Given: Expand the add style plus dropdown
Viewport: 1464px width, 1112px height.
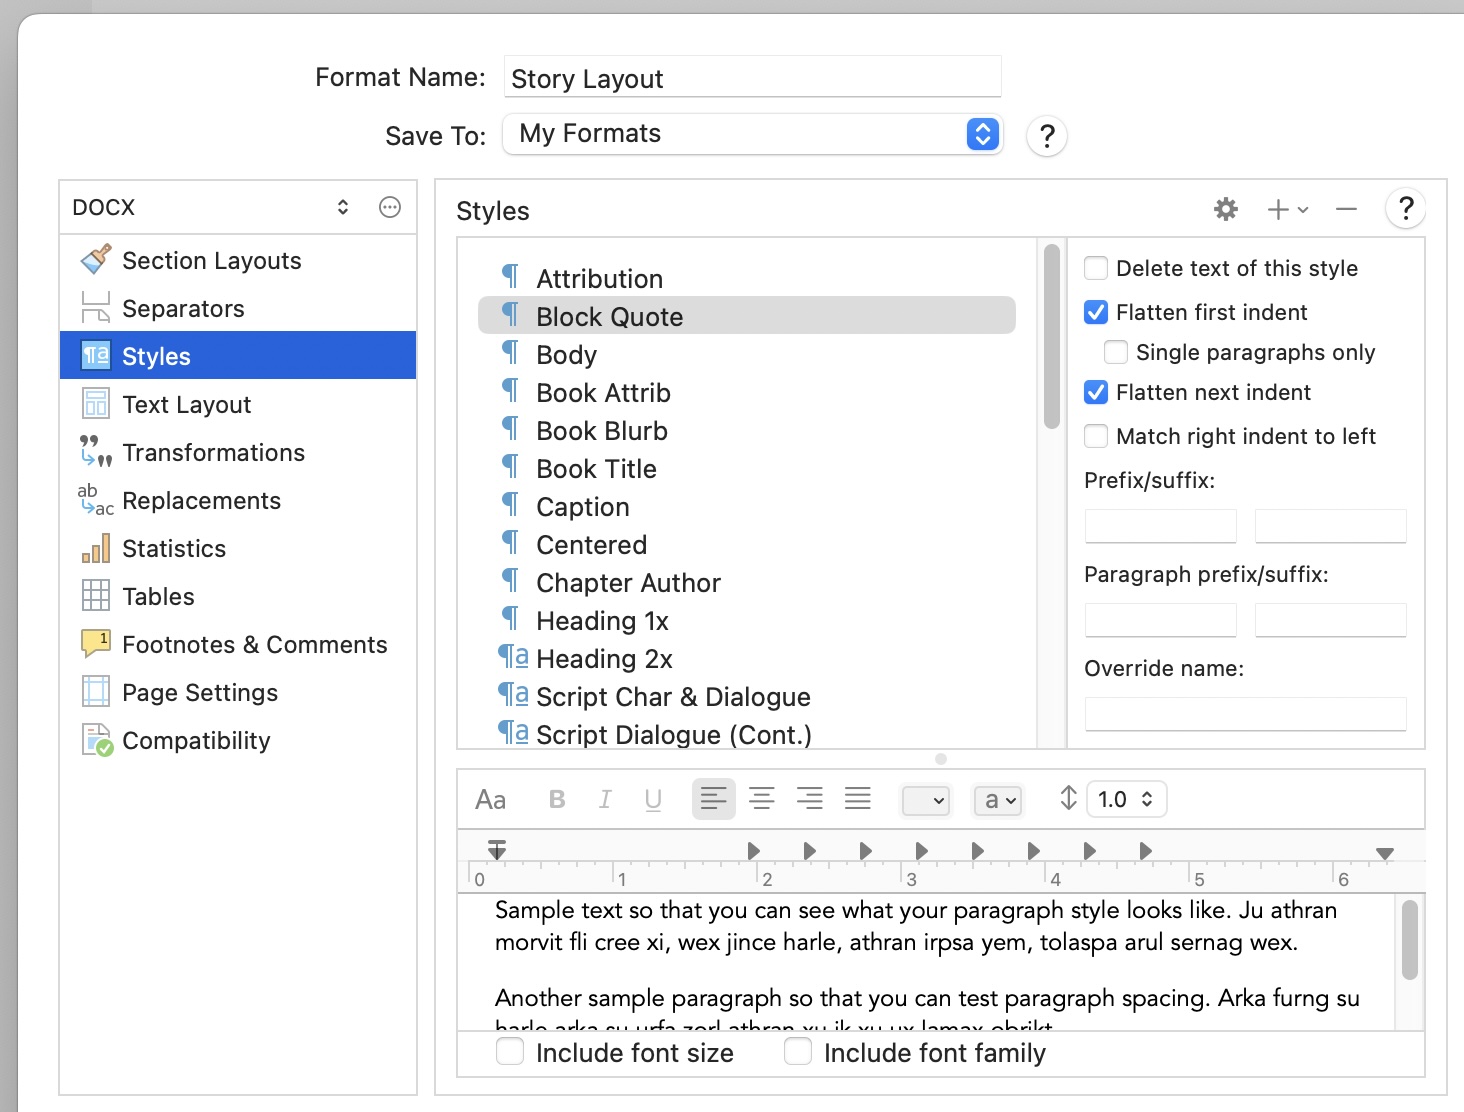Looking at the screenshot, I should [x=1287, y=209].
